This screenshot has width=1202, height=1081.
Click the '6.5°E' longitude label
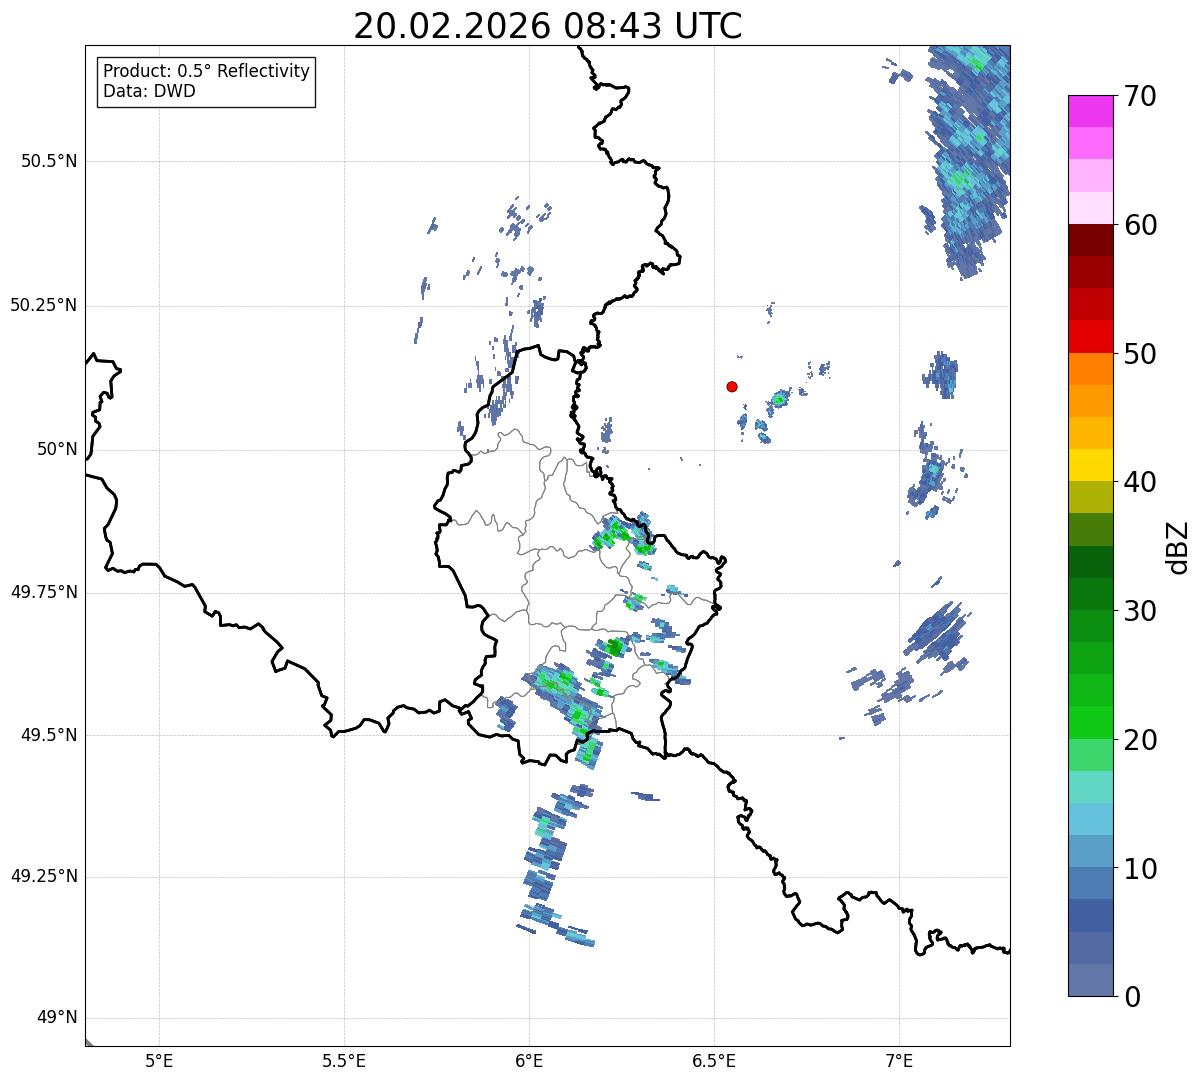714,1060
